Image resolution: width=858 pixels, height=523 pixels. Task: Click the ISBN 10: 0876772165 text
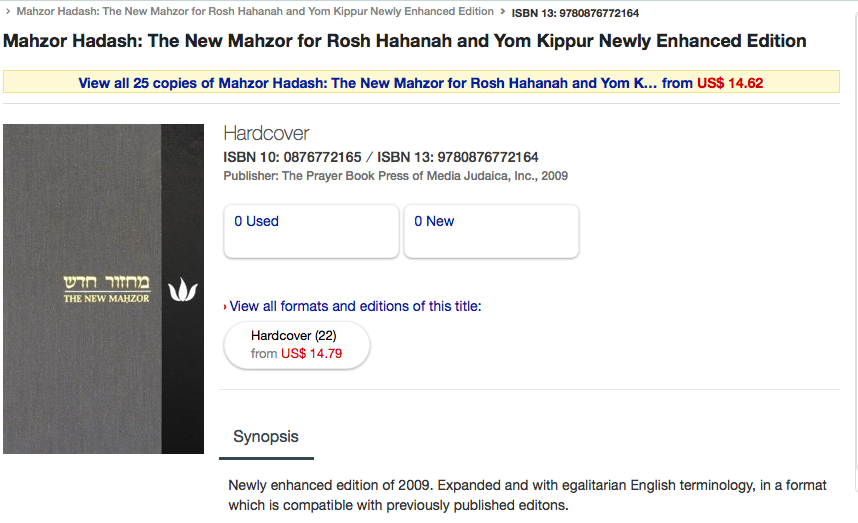click(292, 157)
